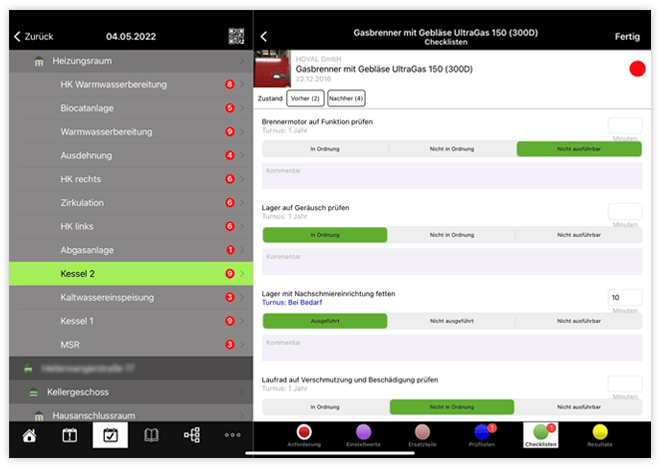Screen dimensions: 662x468
Task: Expand Kellergeschoss via its chevron
Action: [242, 392]
